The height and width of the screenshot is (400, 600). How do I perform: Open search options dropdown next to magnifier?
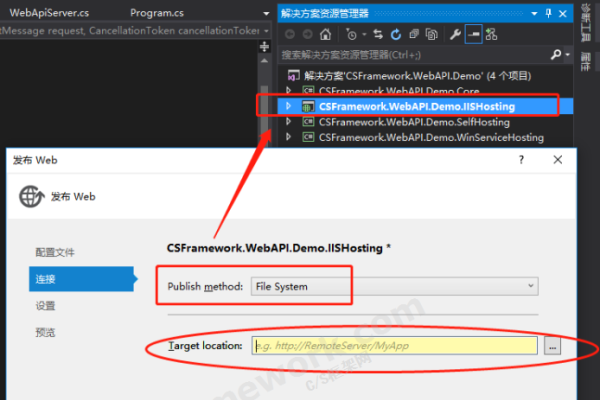(x=567, y=55)
